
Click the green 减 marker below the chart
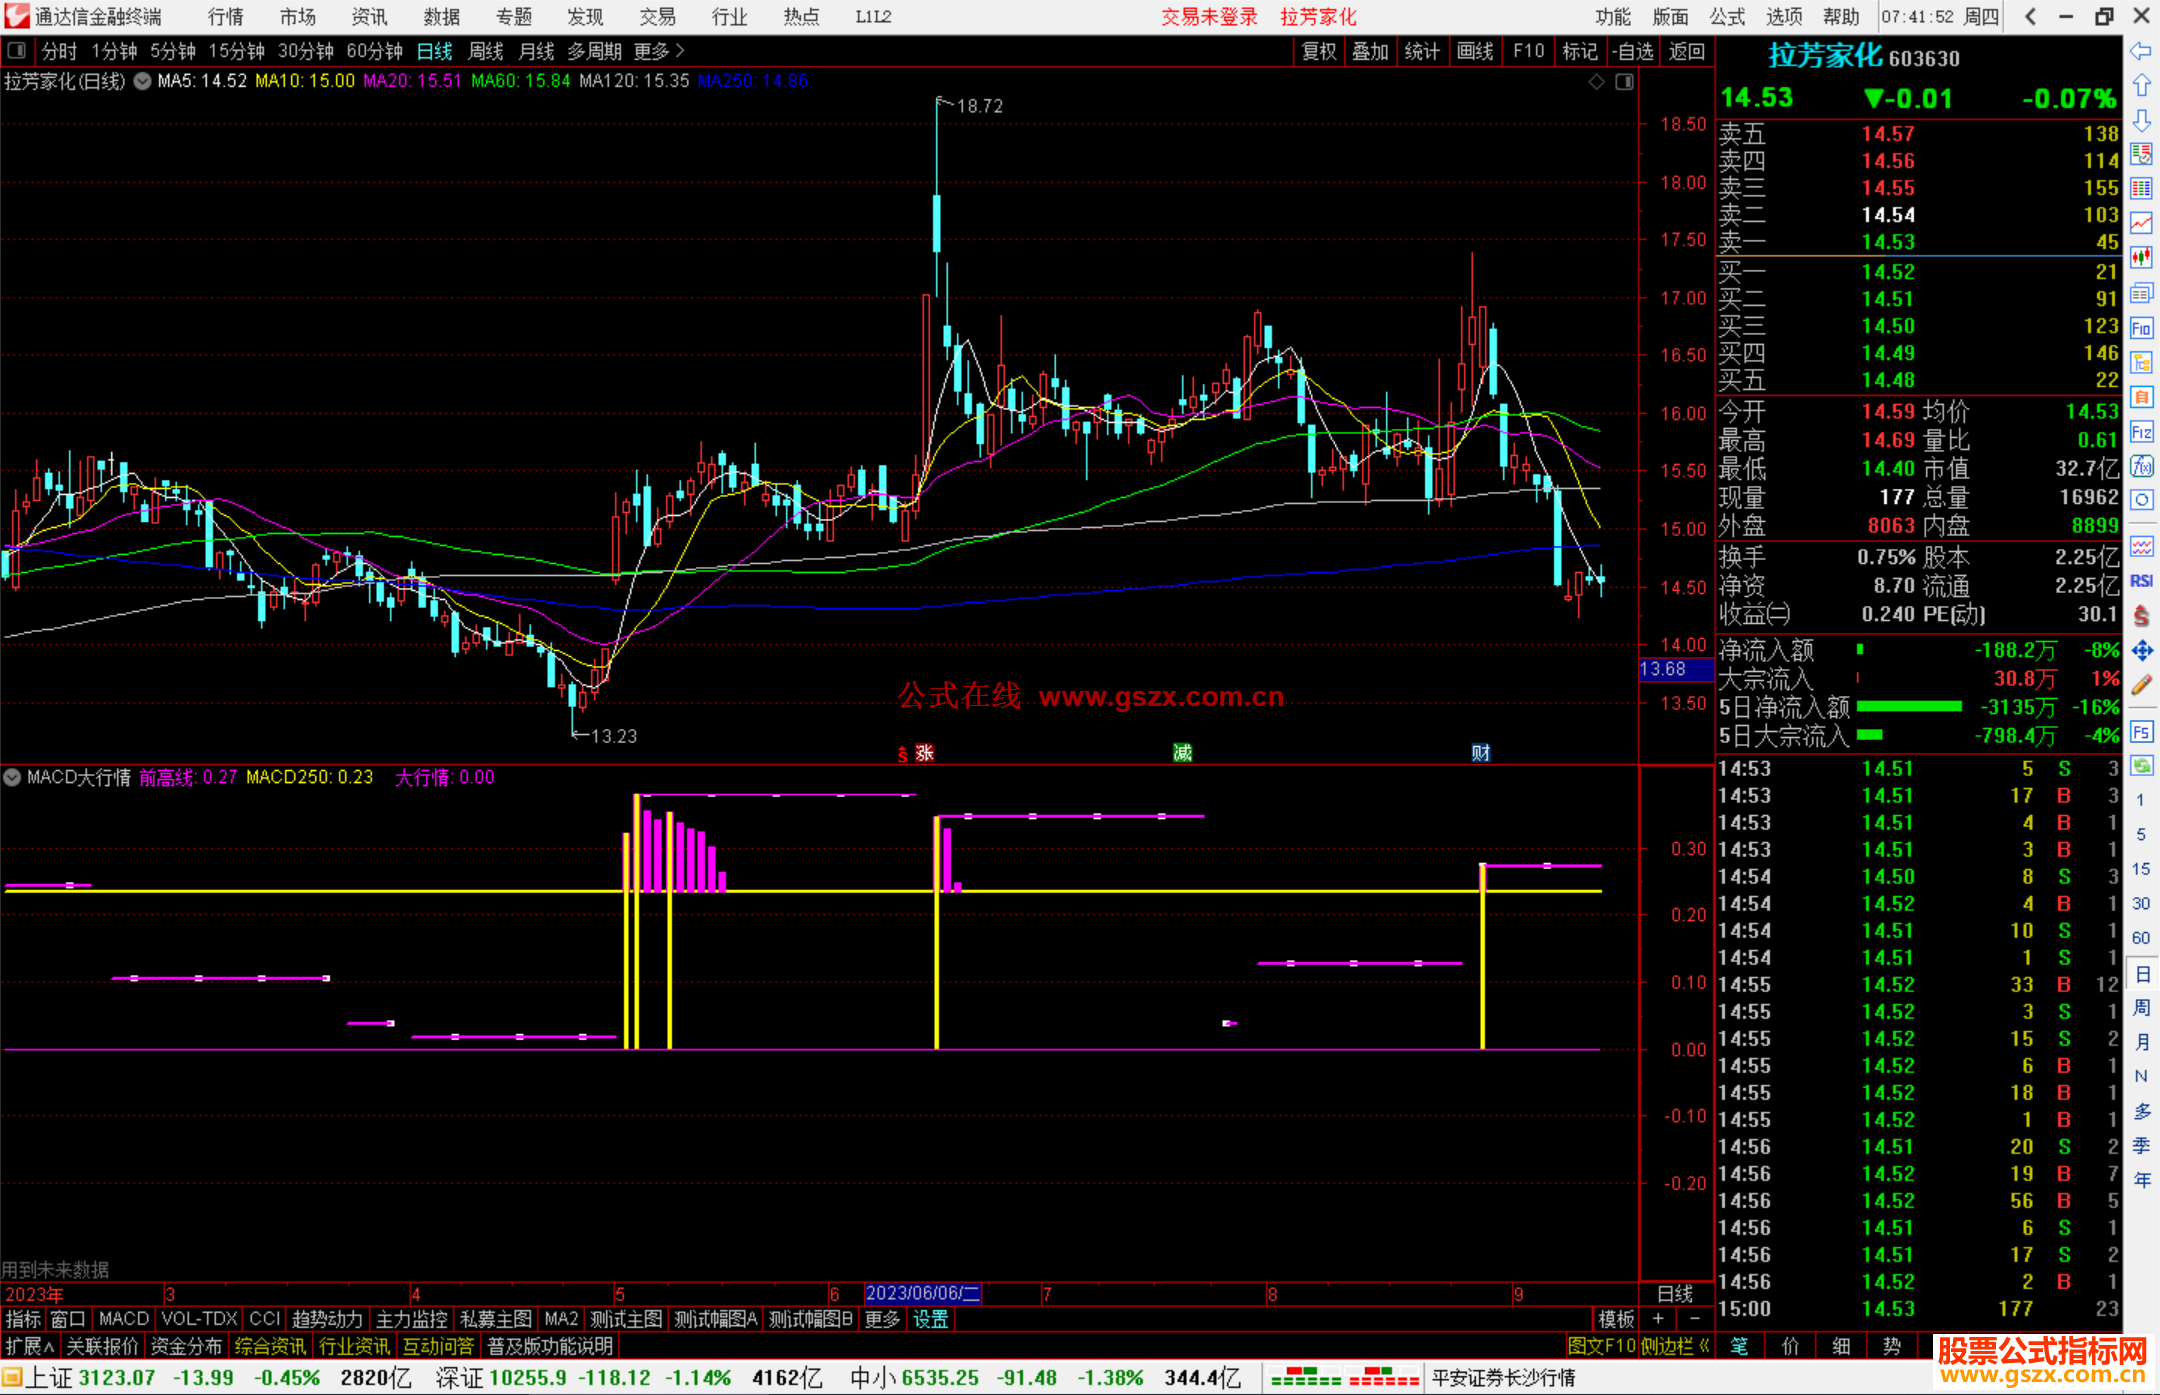point(1183,753)
